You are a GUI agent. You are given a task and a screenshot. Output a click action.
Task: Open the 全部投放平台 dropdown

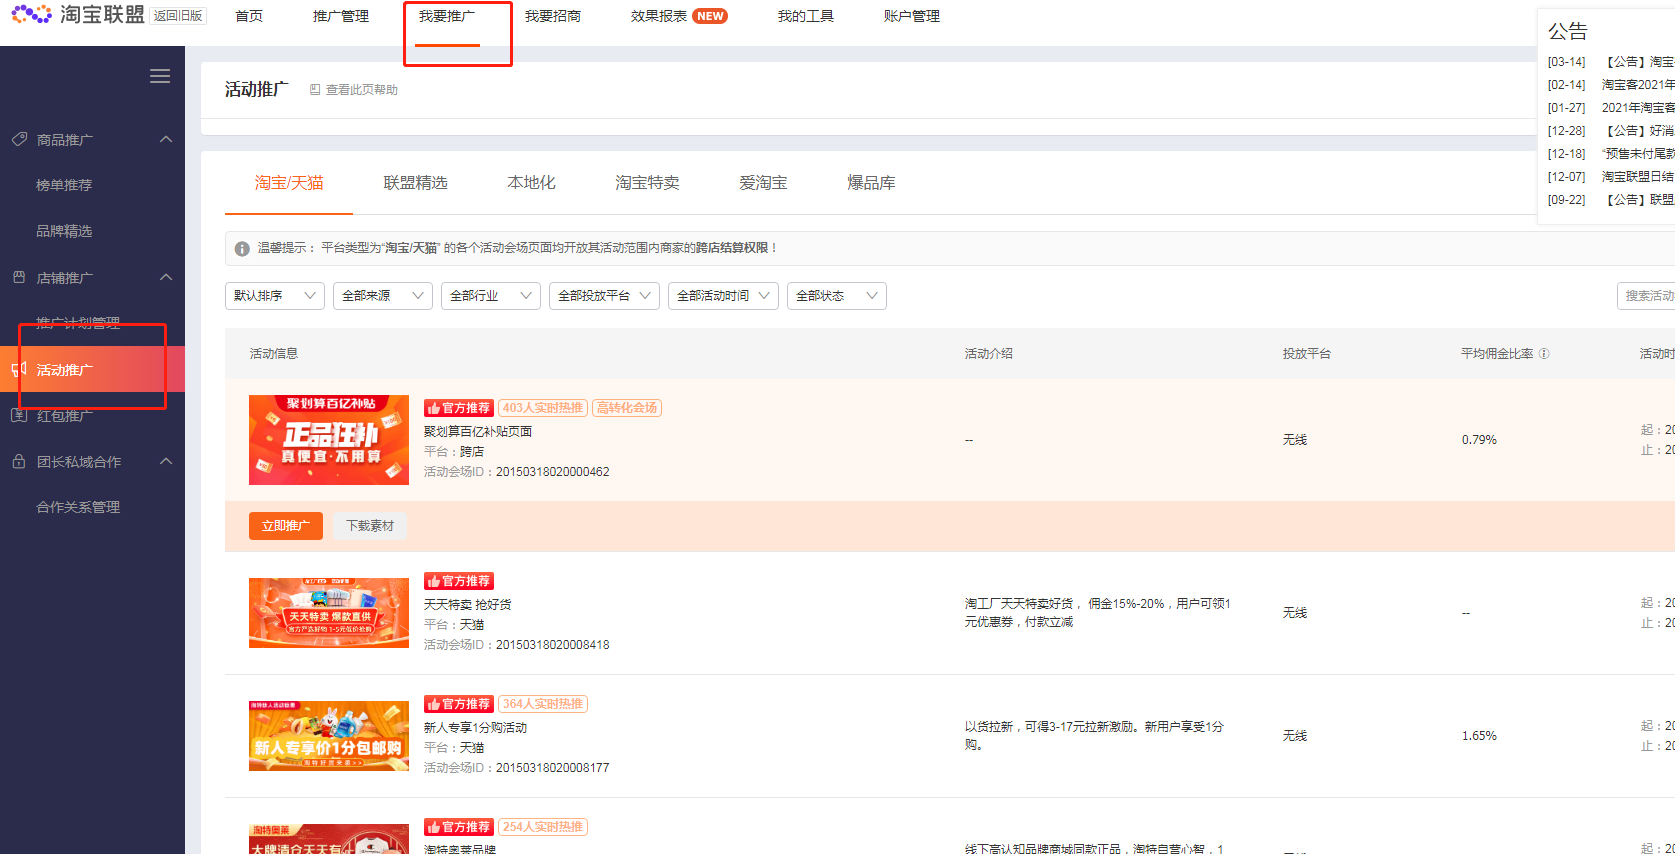(604, 296)
